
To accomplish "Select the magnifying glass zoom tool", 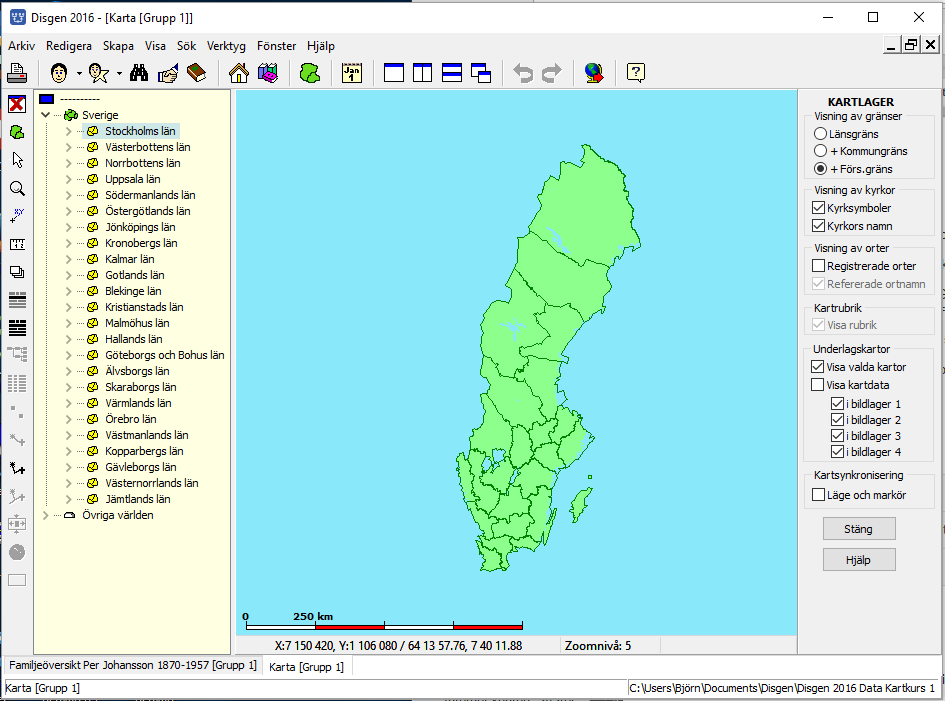I will click(17, 188).
